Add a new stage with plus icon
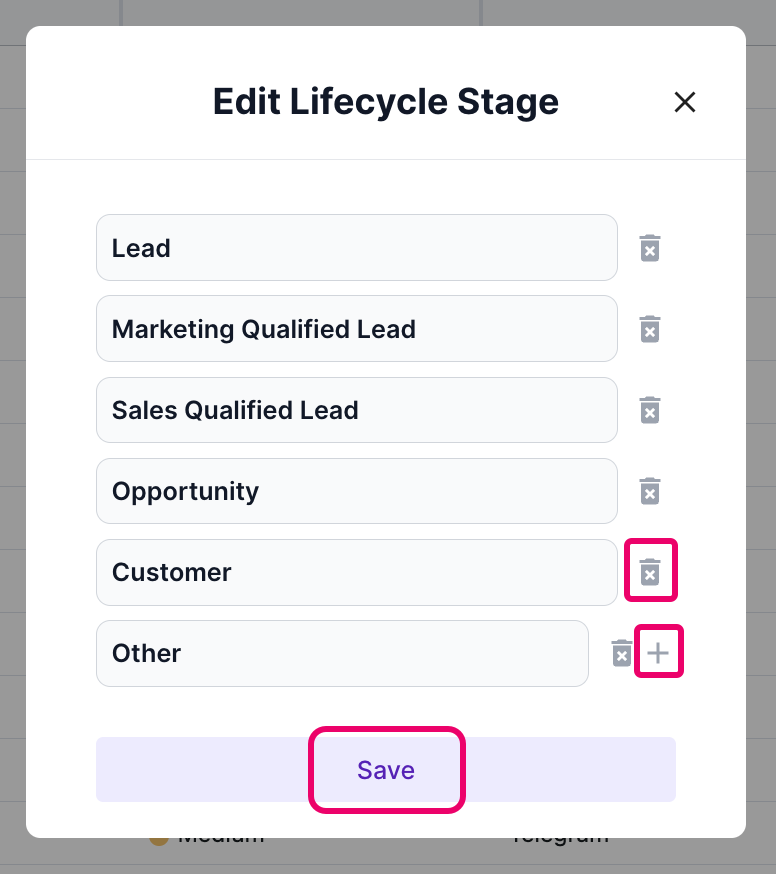Viewport: 776px width, 874px height. click(x=658, y=653)
